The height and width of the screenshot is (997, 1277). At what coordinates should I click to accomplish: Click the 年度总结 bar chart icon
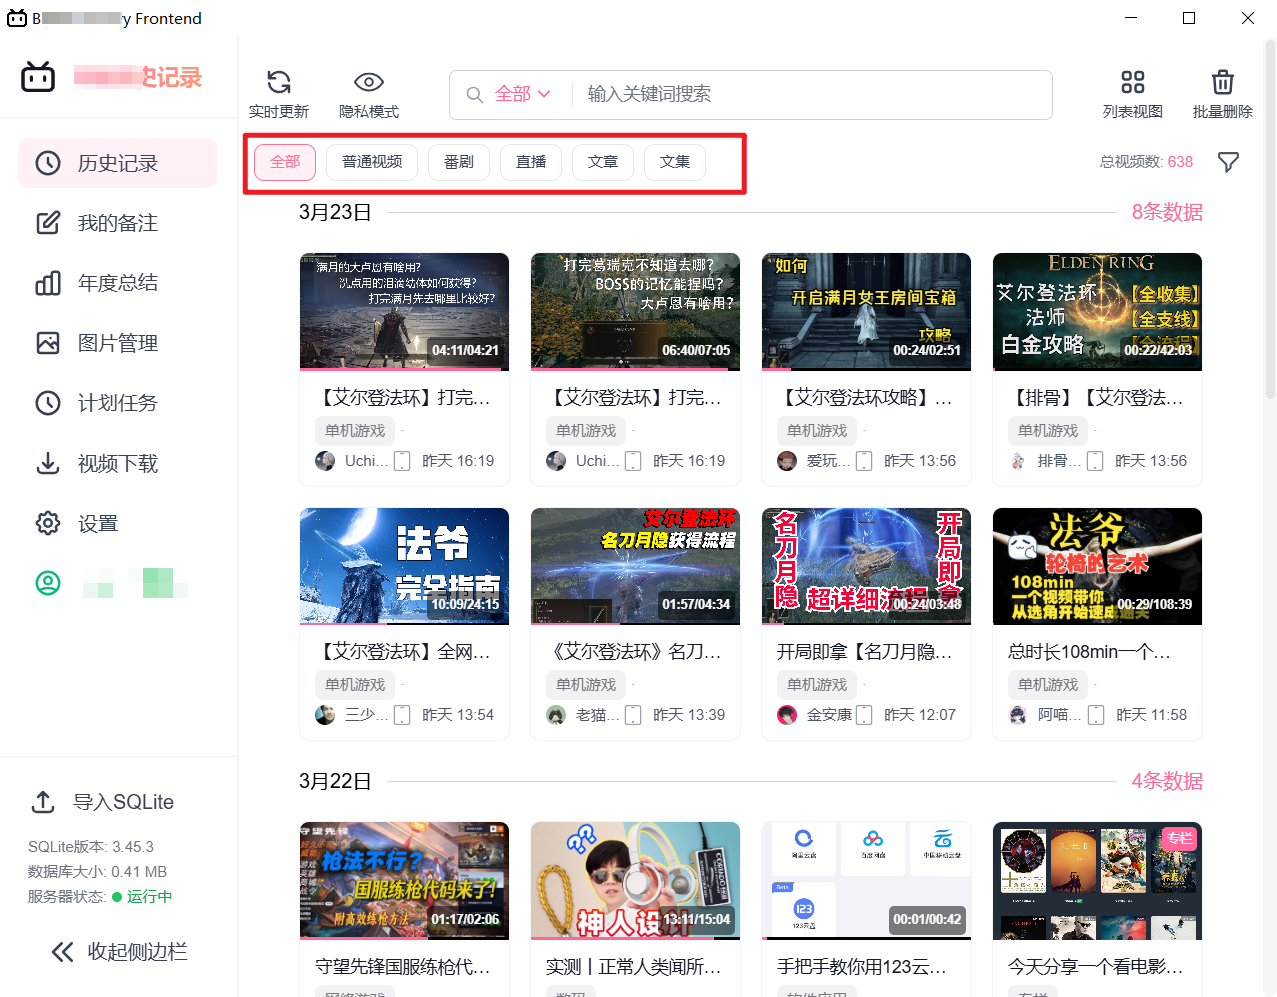(x=48, y=283)
